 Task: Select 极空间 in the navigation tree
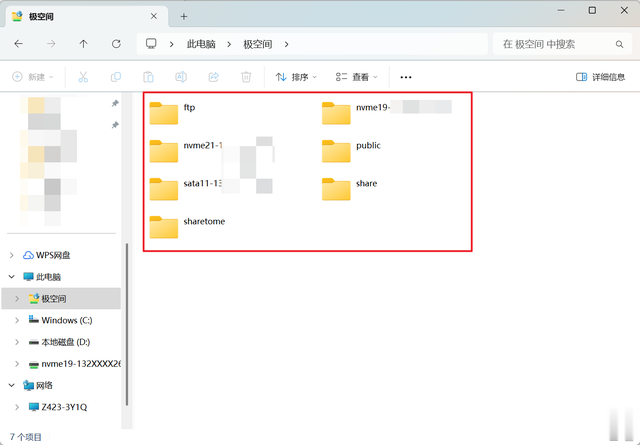(x=61, y=298)
